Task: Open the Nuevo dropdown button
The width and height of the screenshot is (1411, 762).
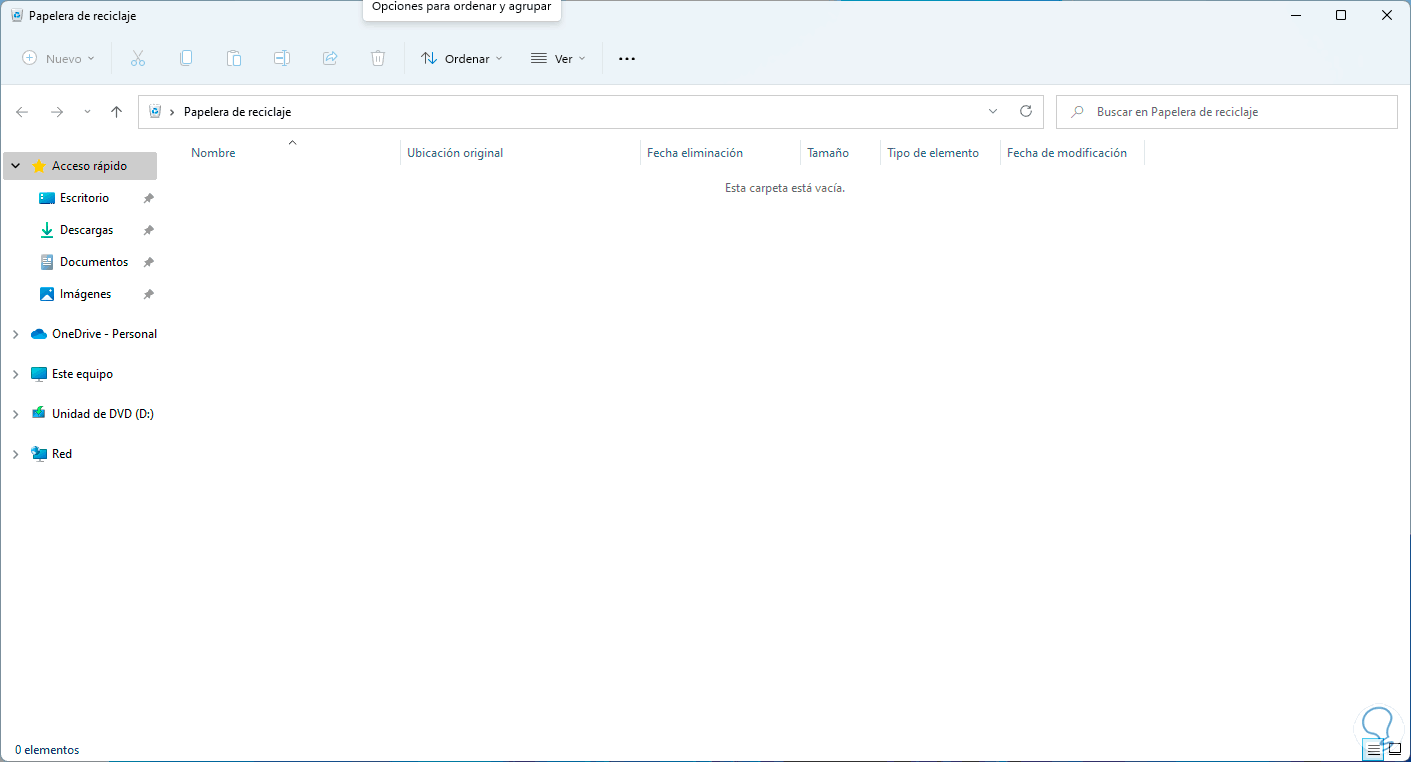Action: (x=59, y=59)
